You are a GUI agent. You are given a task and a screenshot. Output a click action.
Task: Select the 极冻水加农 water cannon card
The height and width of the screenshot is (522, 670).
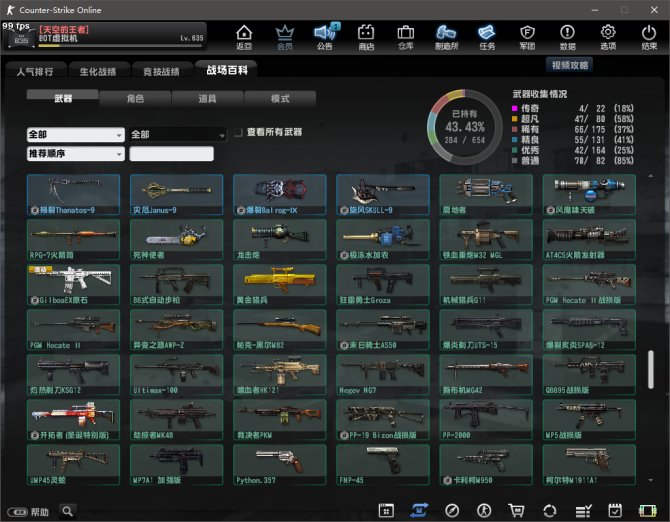tap(383, 240)
